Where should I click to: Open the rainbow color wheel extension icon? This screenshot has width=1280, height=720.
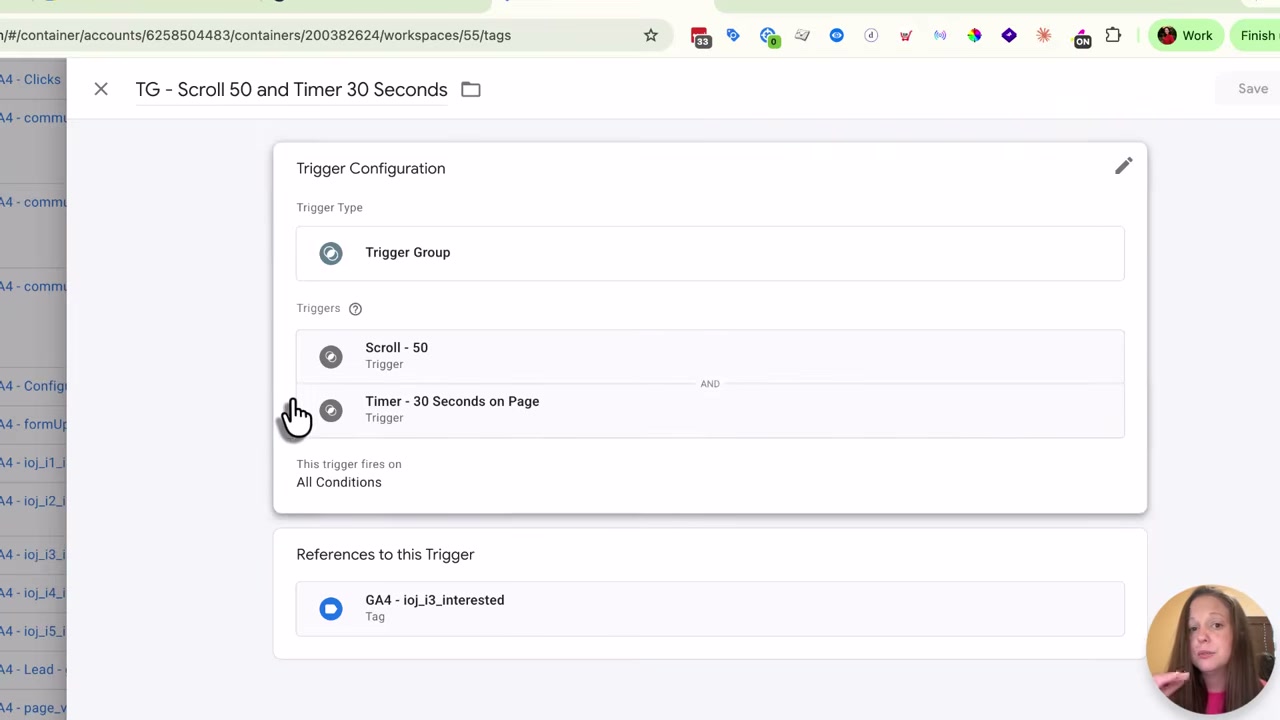[975, 35]
